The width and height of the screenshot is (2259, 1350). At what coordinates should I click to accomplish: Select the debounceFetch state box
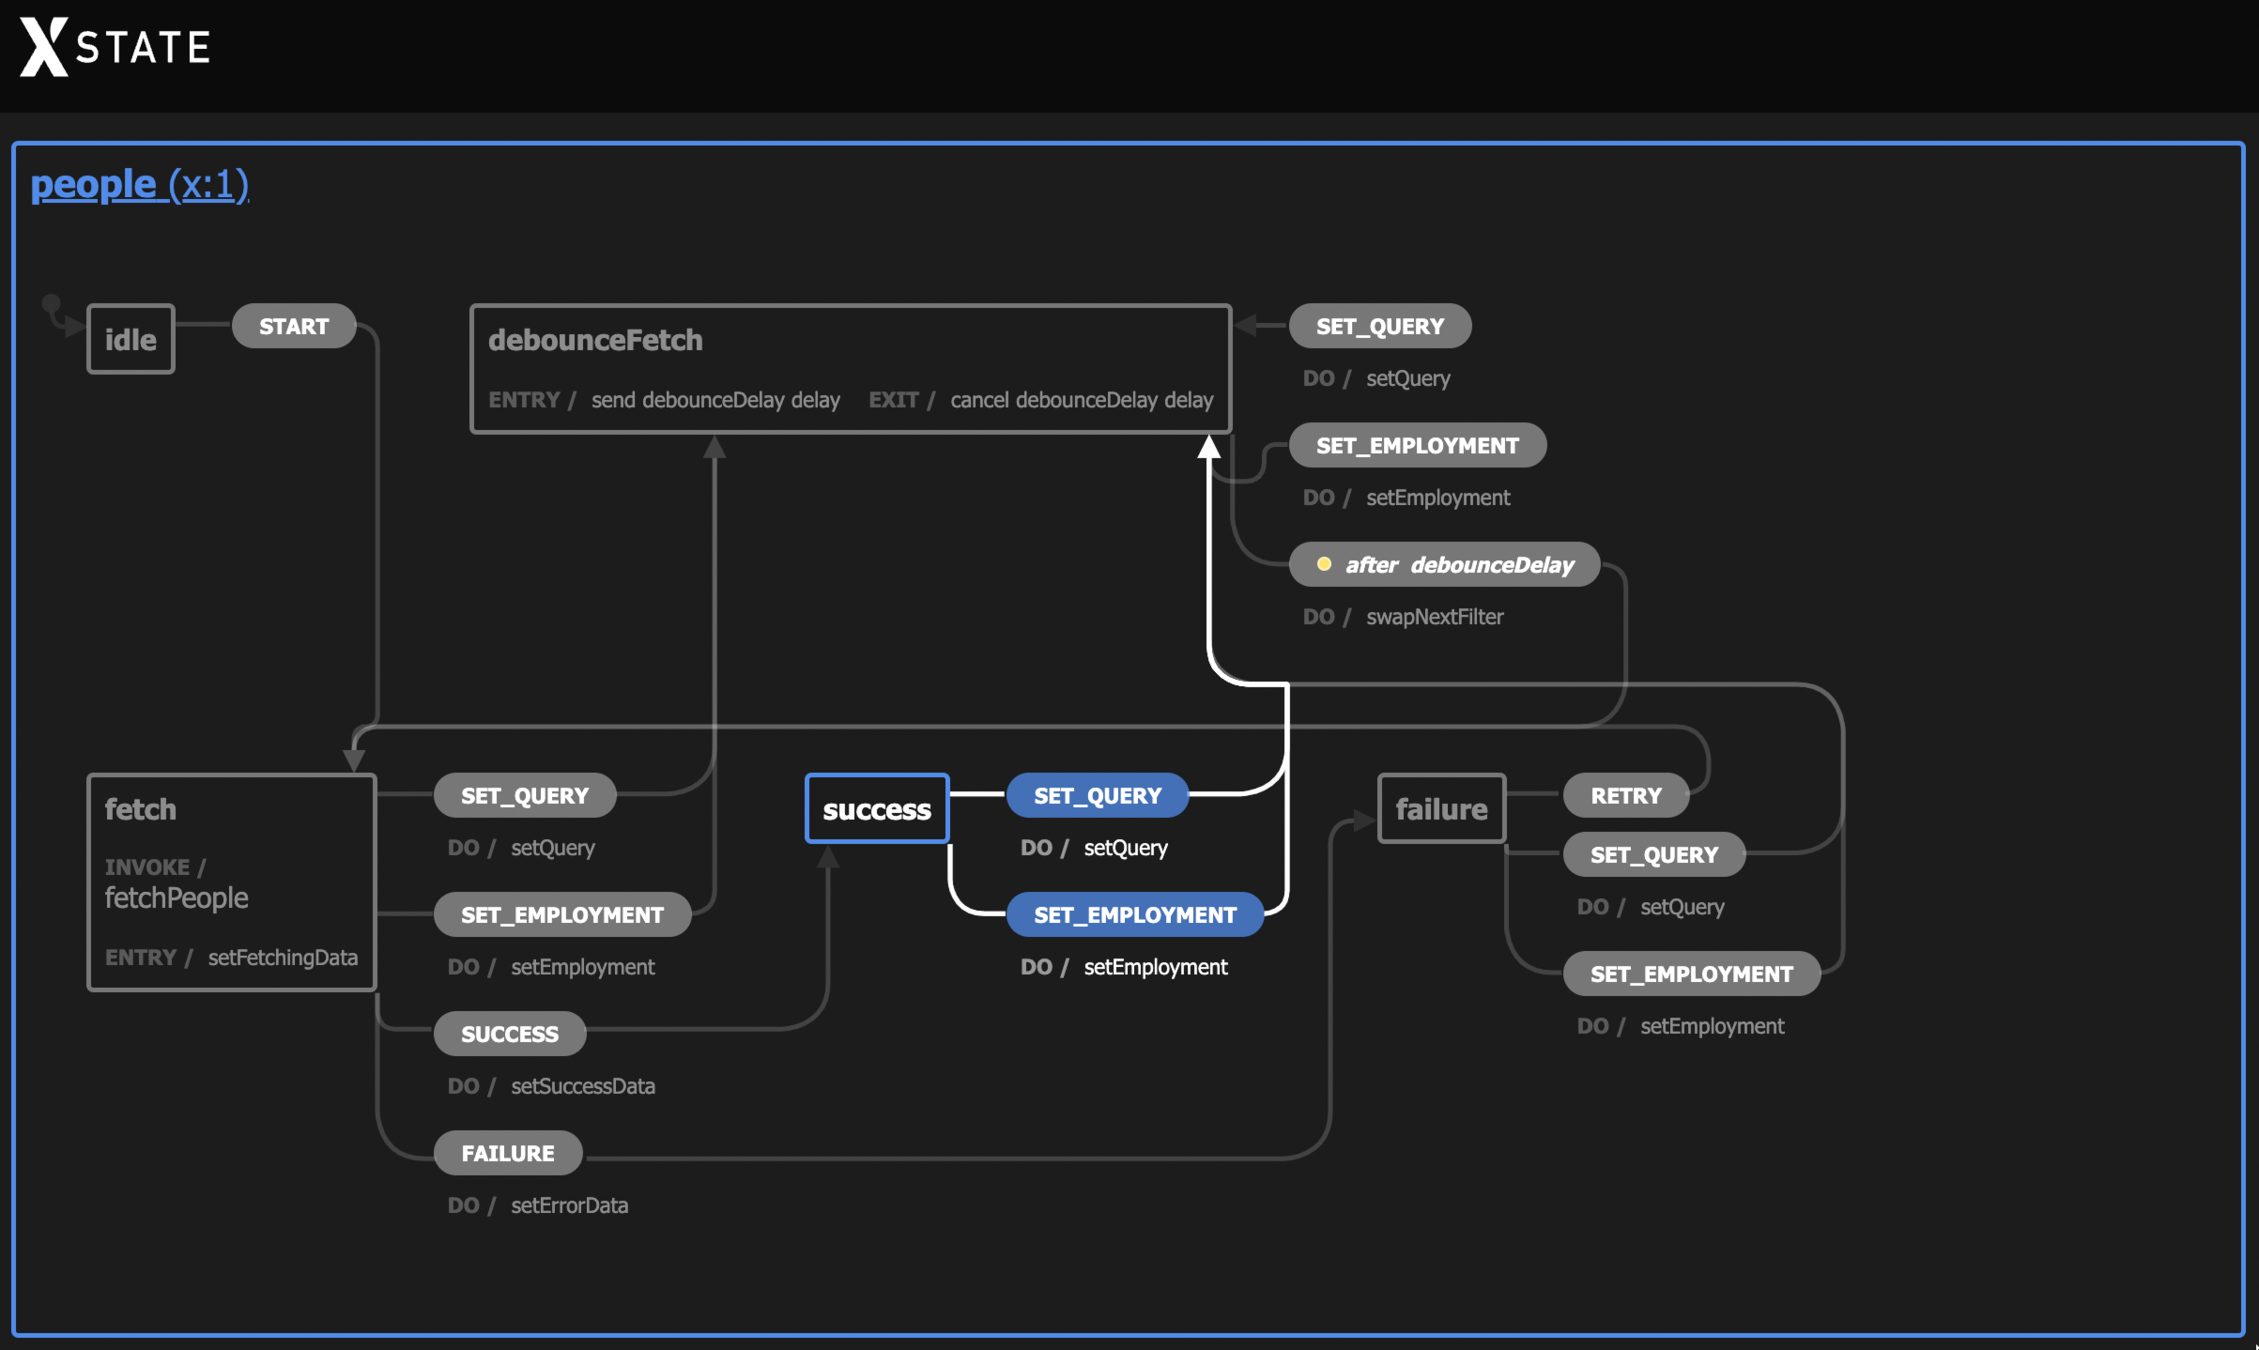[x=849, y=367]
